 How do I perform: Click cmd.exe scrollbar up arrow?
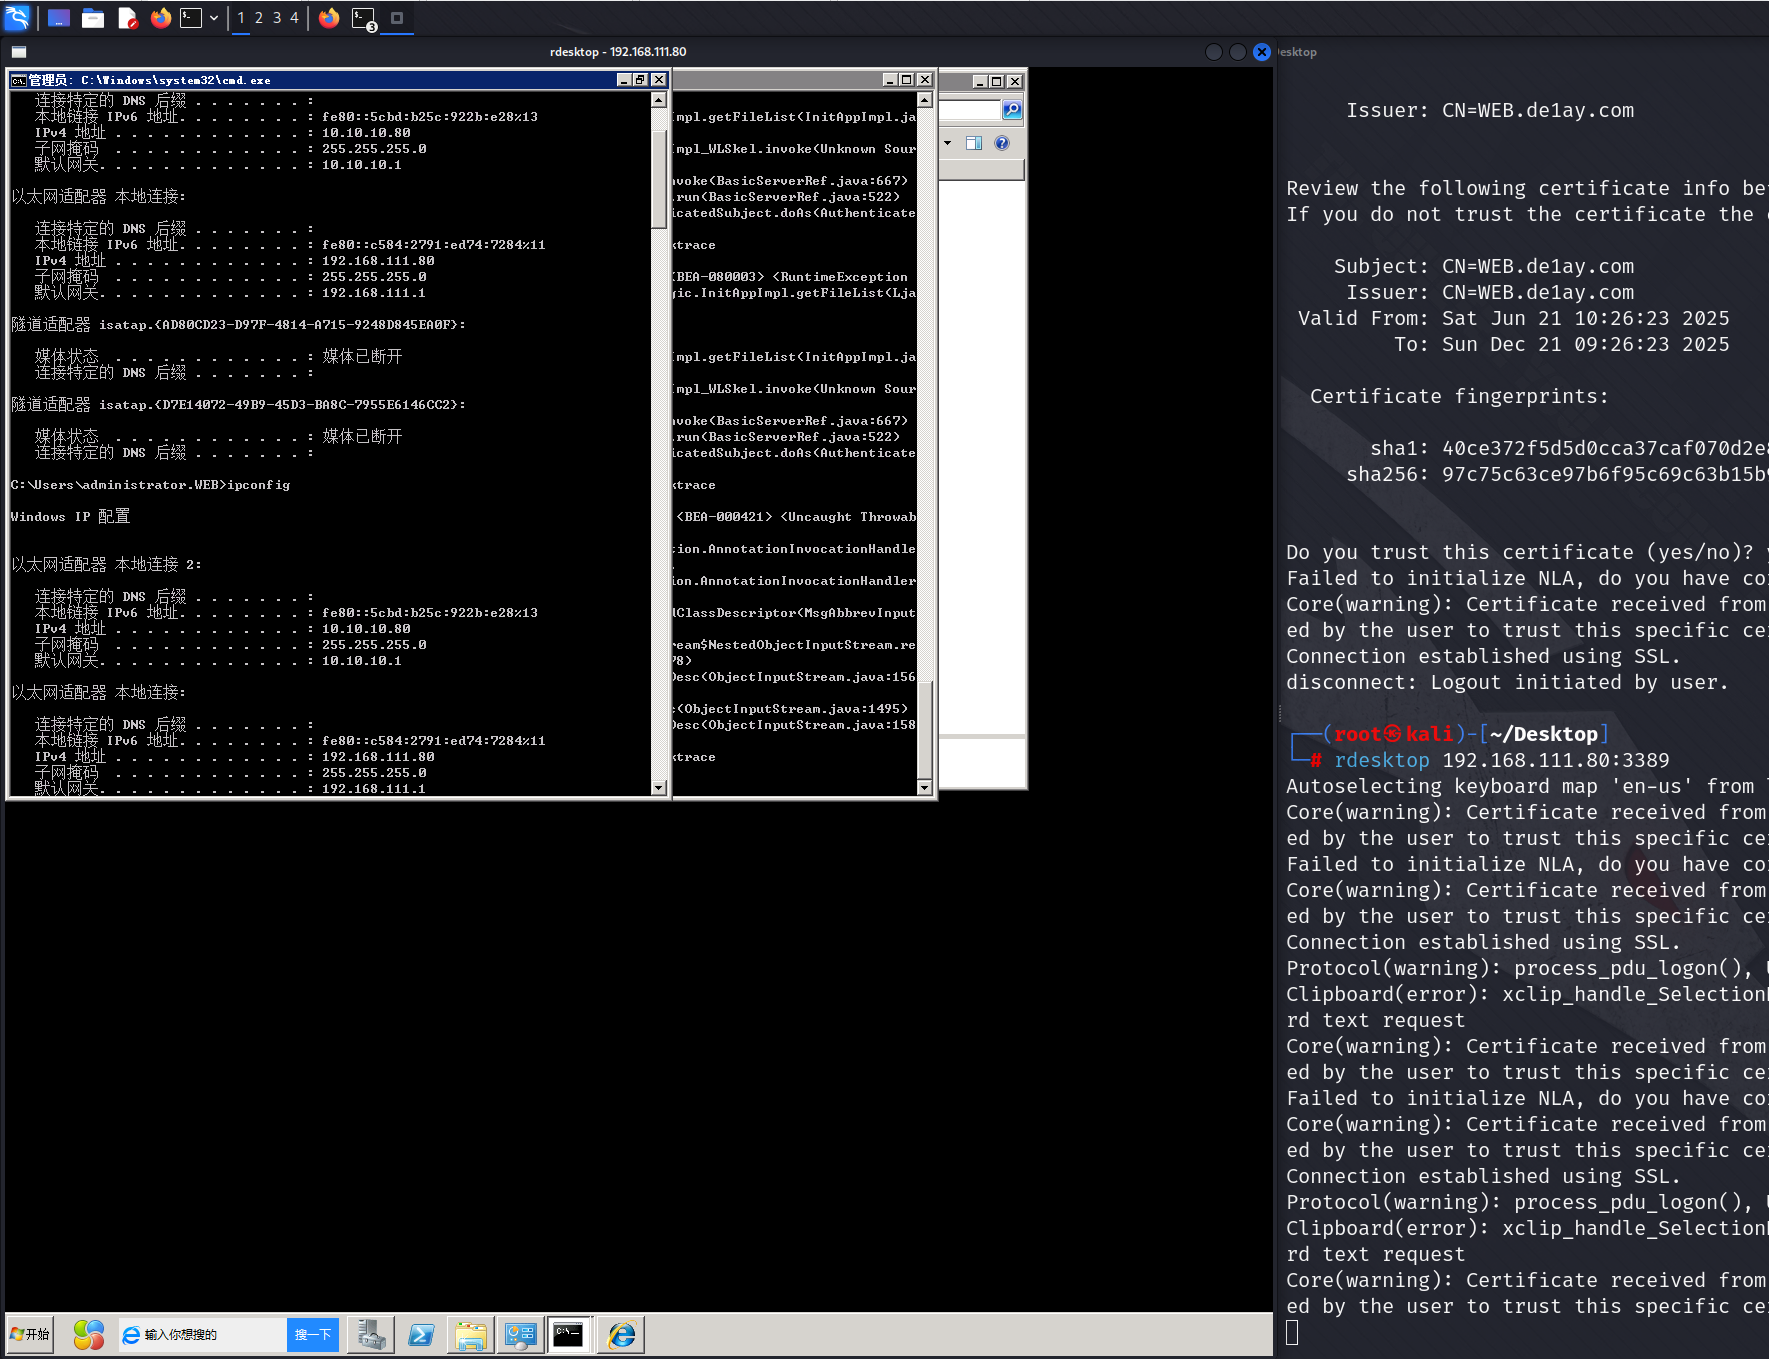click(658, 100)
